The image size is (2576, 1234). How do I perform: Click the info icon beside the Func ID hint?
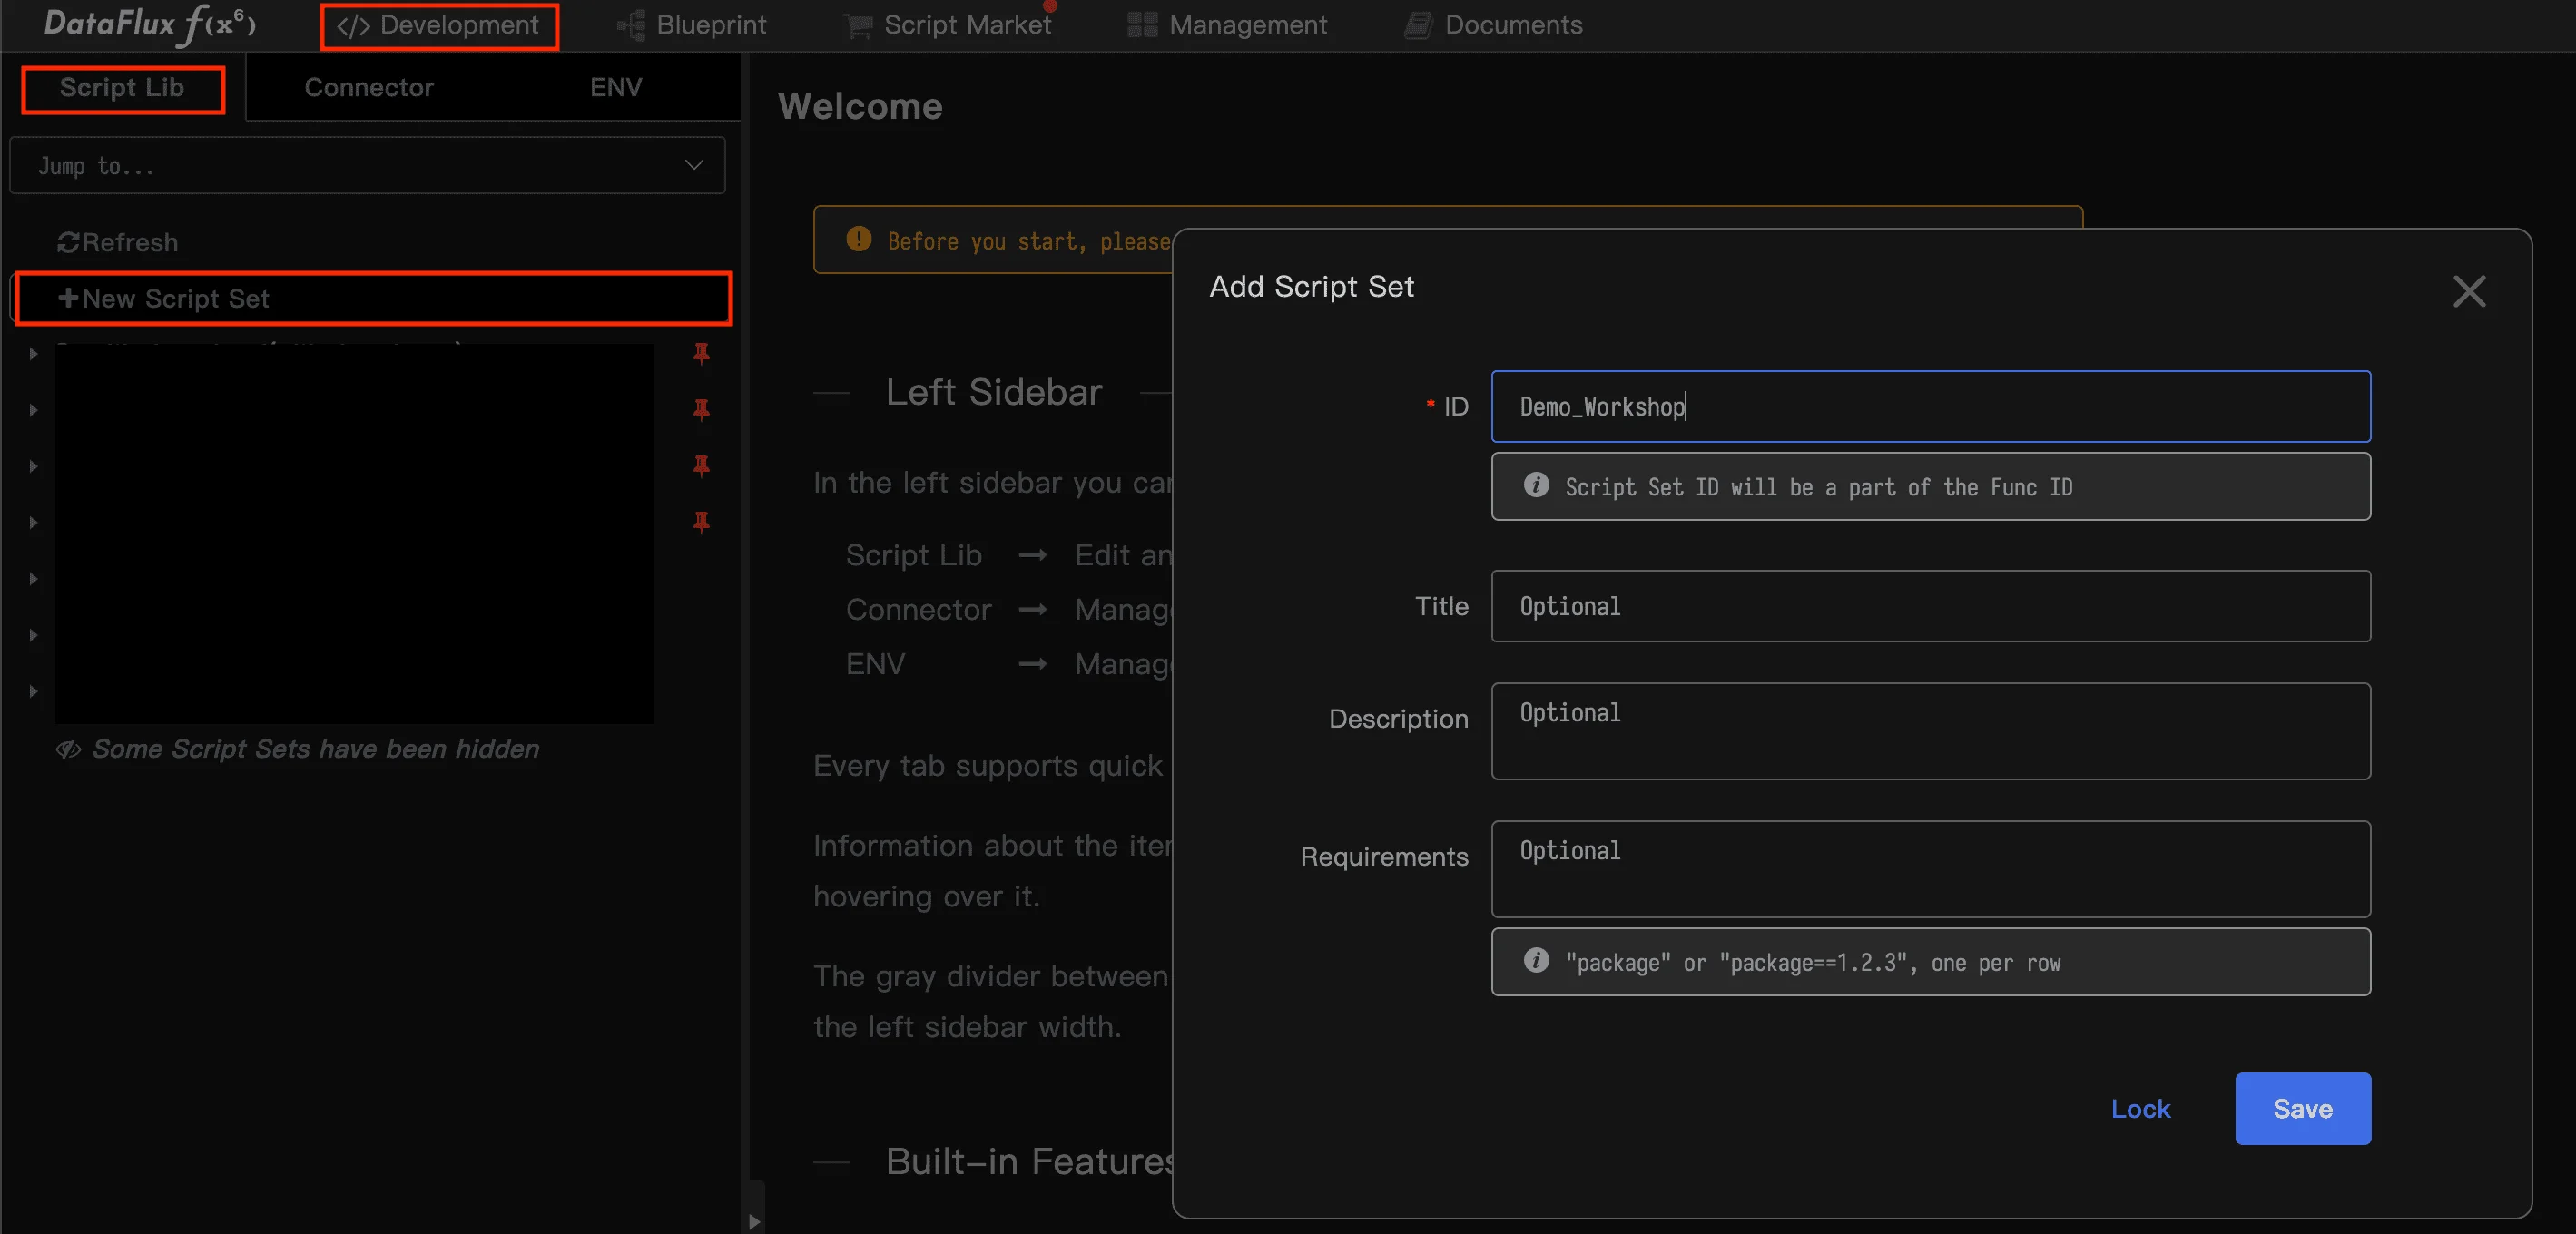click(x=1536, y=486)
